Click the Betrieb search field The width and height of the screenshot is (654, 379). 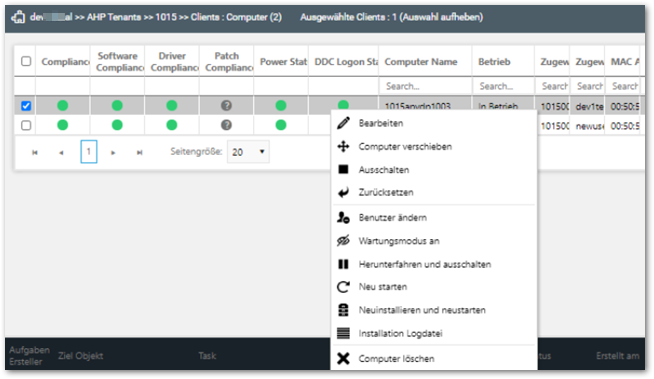pyautogui.click(x=503, y=86)
